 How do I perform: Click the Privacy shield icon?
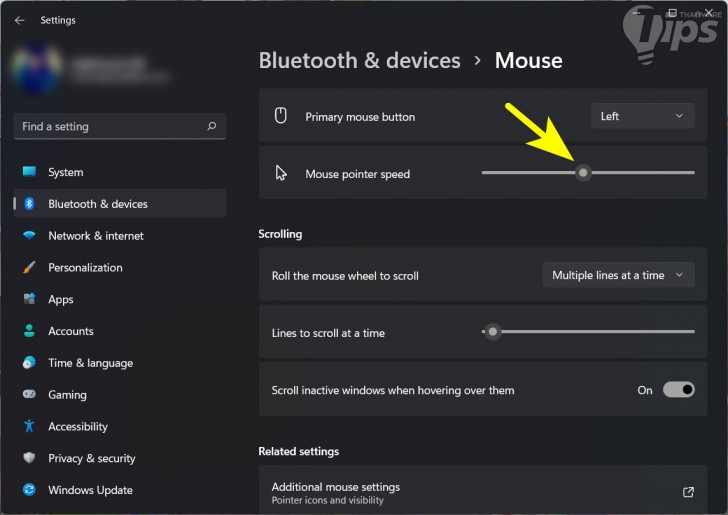[29, 457]
